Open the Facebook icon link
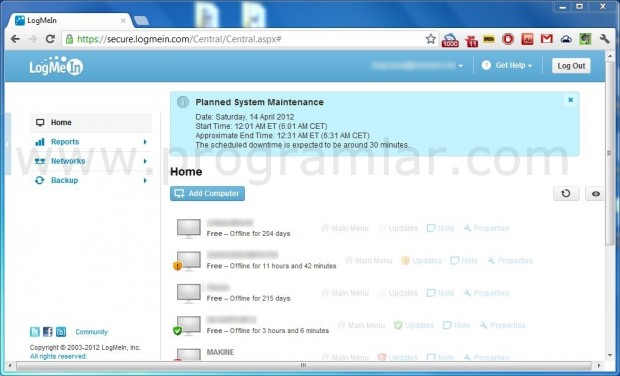620x376 pixels. pos(47,332)
